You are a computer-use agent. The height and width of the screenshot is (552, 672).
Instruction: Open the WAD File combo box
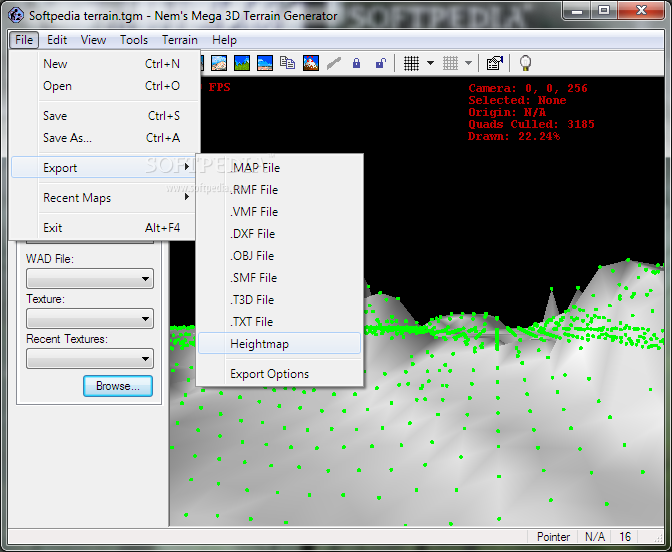[90, 279]
